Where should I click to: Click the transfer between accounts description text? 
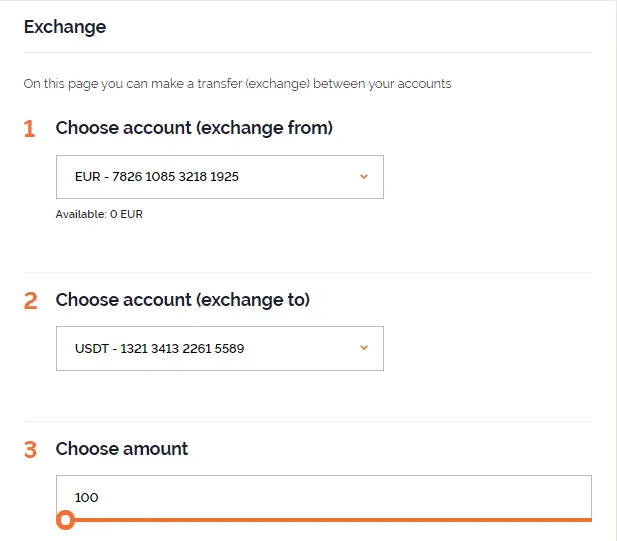coord(237,84)
